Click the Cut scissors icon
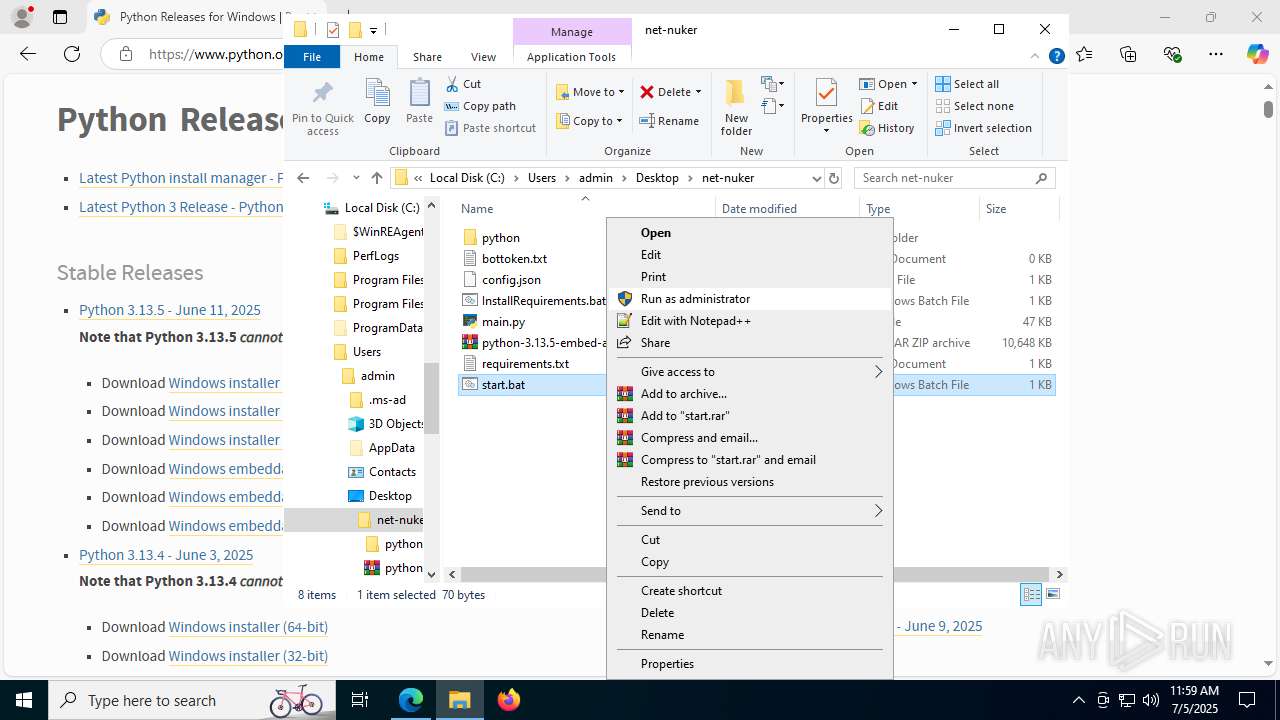Image resolution: width=1280 pixels, height=720 pixels. point(452,84)
